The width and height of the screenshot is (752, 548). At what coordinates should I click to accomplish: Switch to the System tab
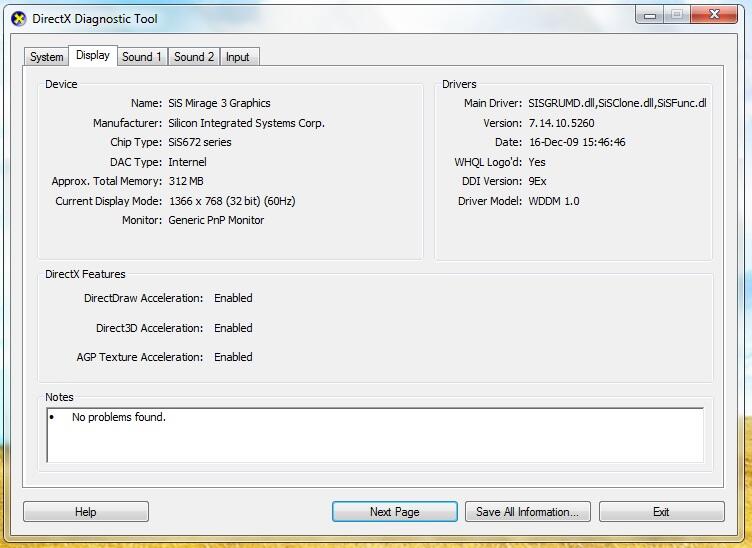click(x=47, y=57)
